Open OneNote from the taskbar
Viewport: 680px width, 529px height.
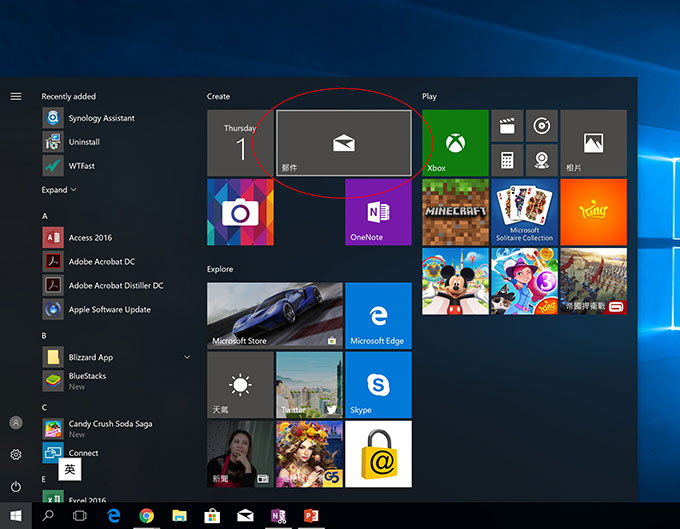(x=278, y=516)
